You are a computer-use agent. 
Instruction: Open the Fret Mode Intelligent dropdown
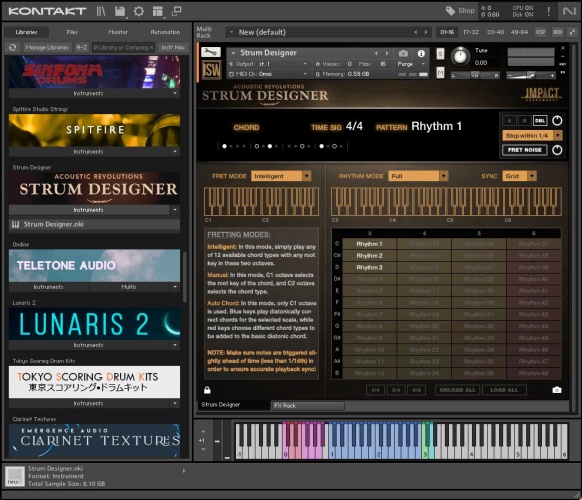281,176
